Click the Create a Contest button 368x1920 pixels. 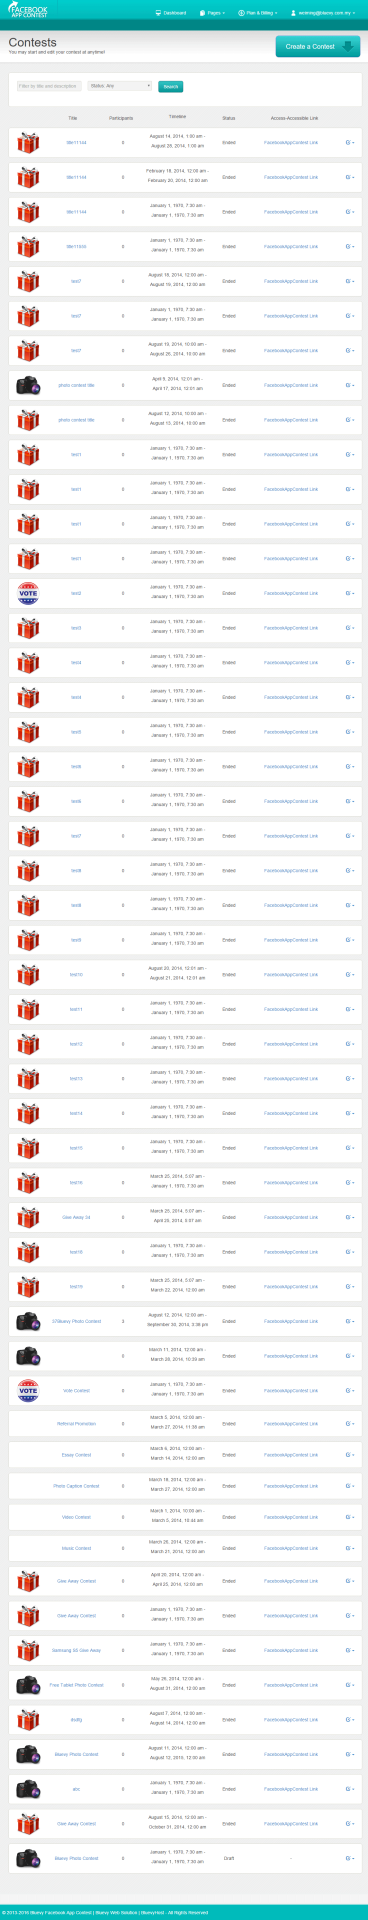click(318, 46)
